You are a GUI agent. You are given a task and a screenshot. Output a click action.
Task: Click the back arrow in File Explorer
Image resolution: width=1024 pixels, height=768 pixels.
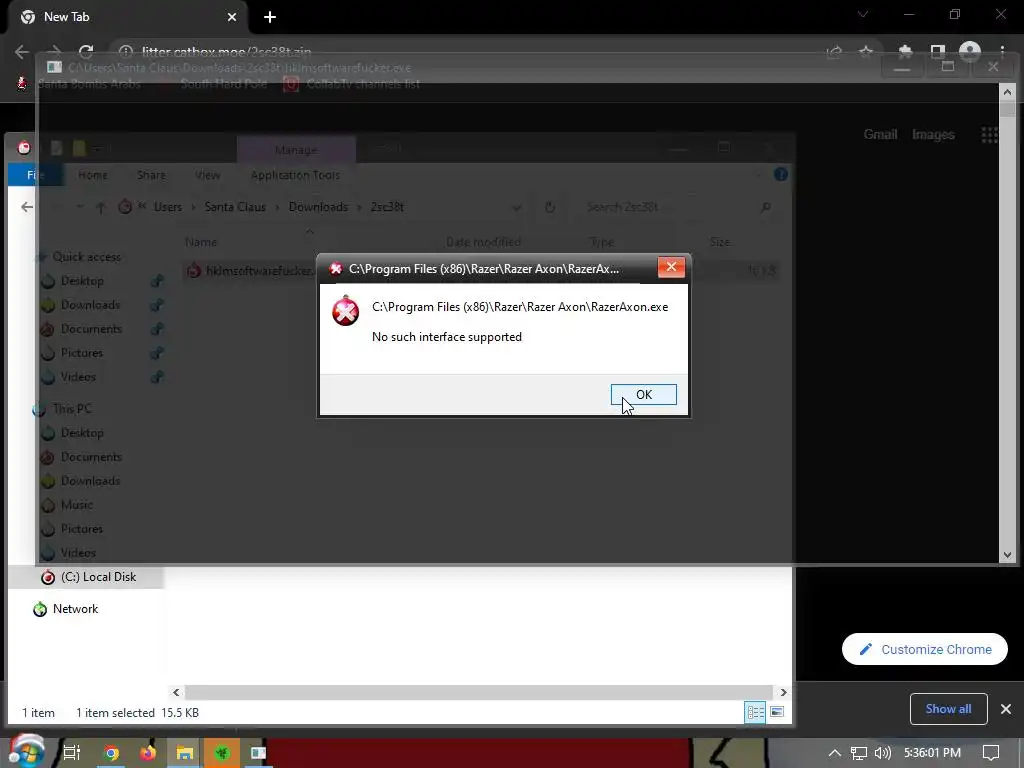27,207
